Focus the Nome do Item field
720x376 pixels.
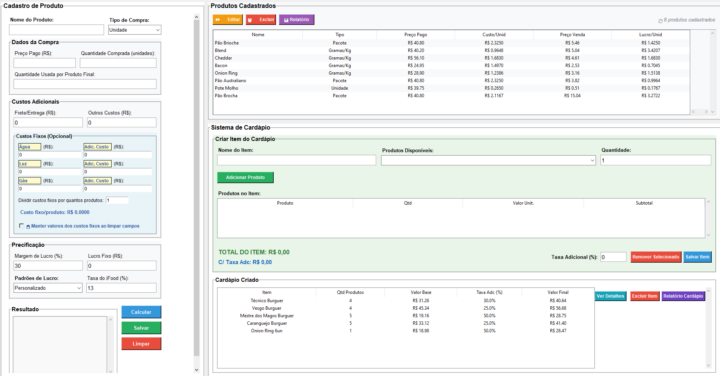pos(297,160)
